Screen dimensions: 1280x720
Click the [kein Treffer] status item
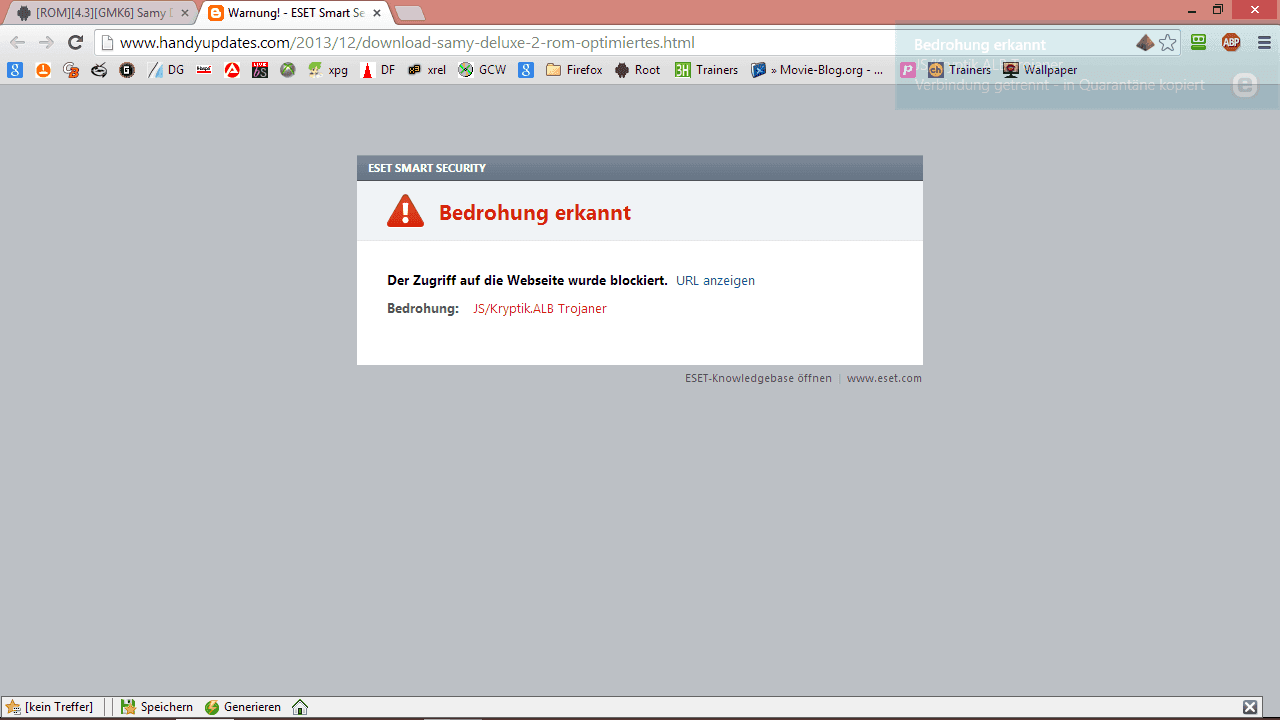[x=50, y=707]
